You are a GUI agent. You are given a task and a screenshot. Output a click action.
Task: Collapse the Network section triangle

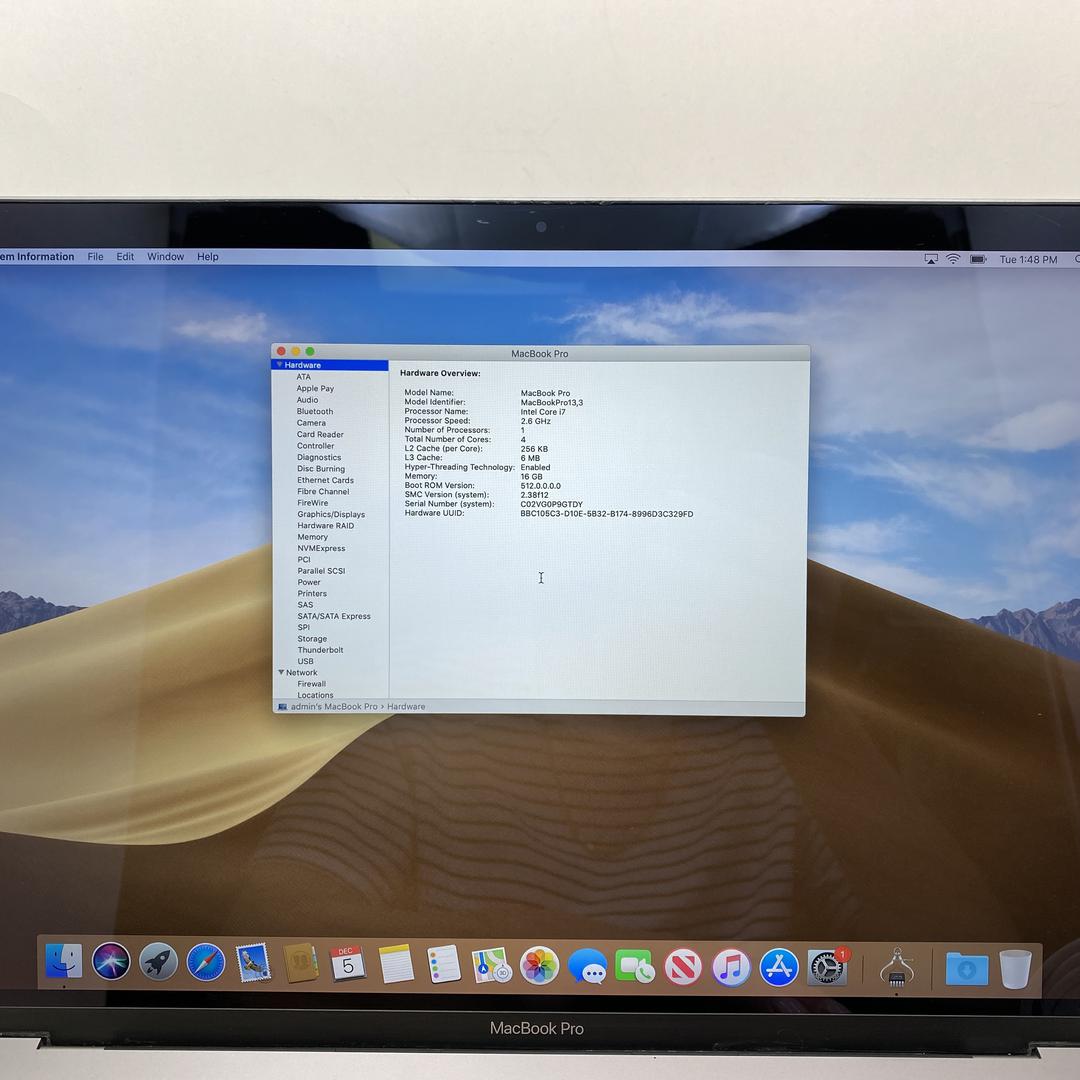coord(281,673)
